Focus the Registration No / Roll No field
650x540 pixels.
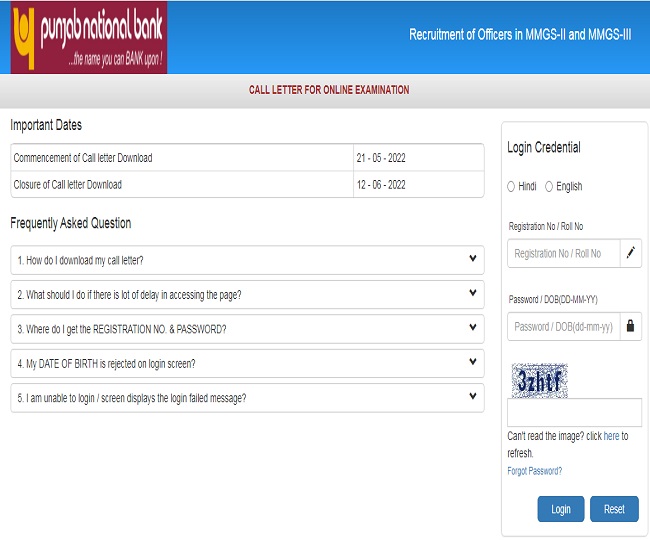(x=563, y=254)
